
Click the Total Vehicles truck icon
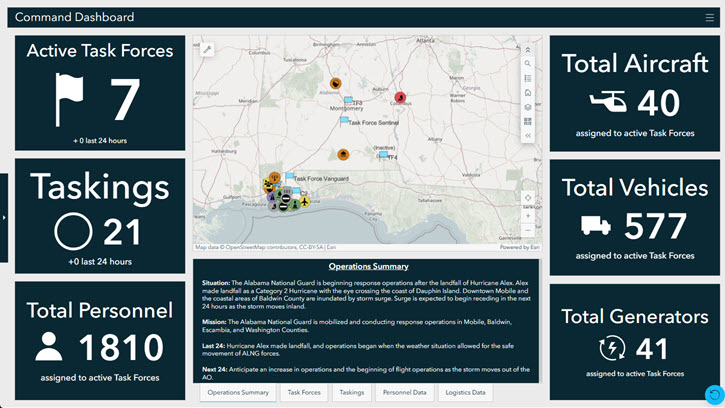click(x=596, y=226)
